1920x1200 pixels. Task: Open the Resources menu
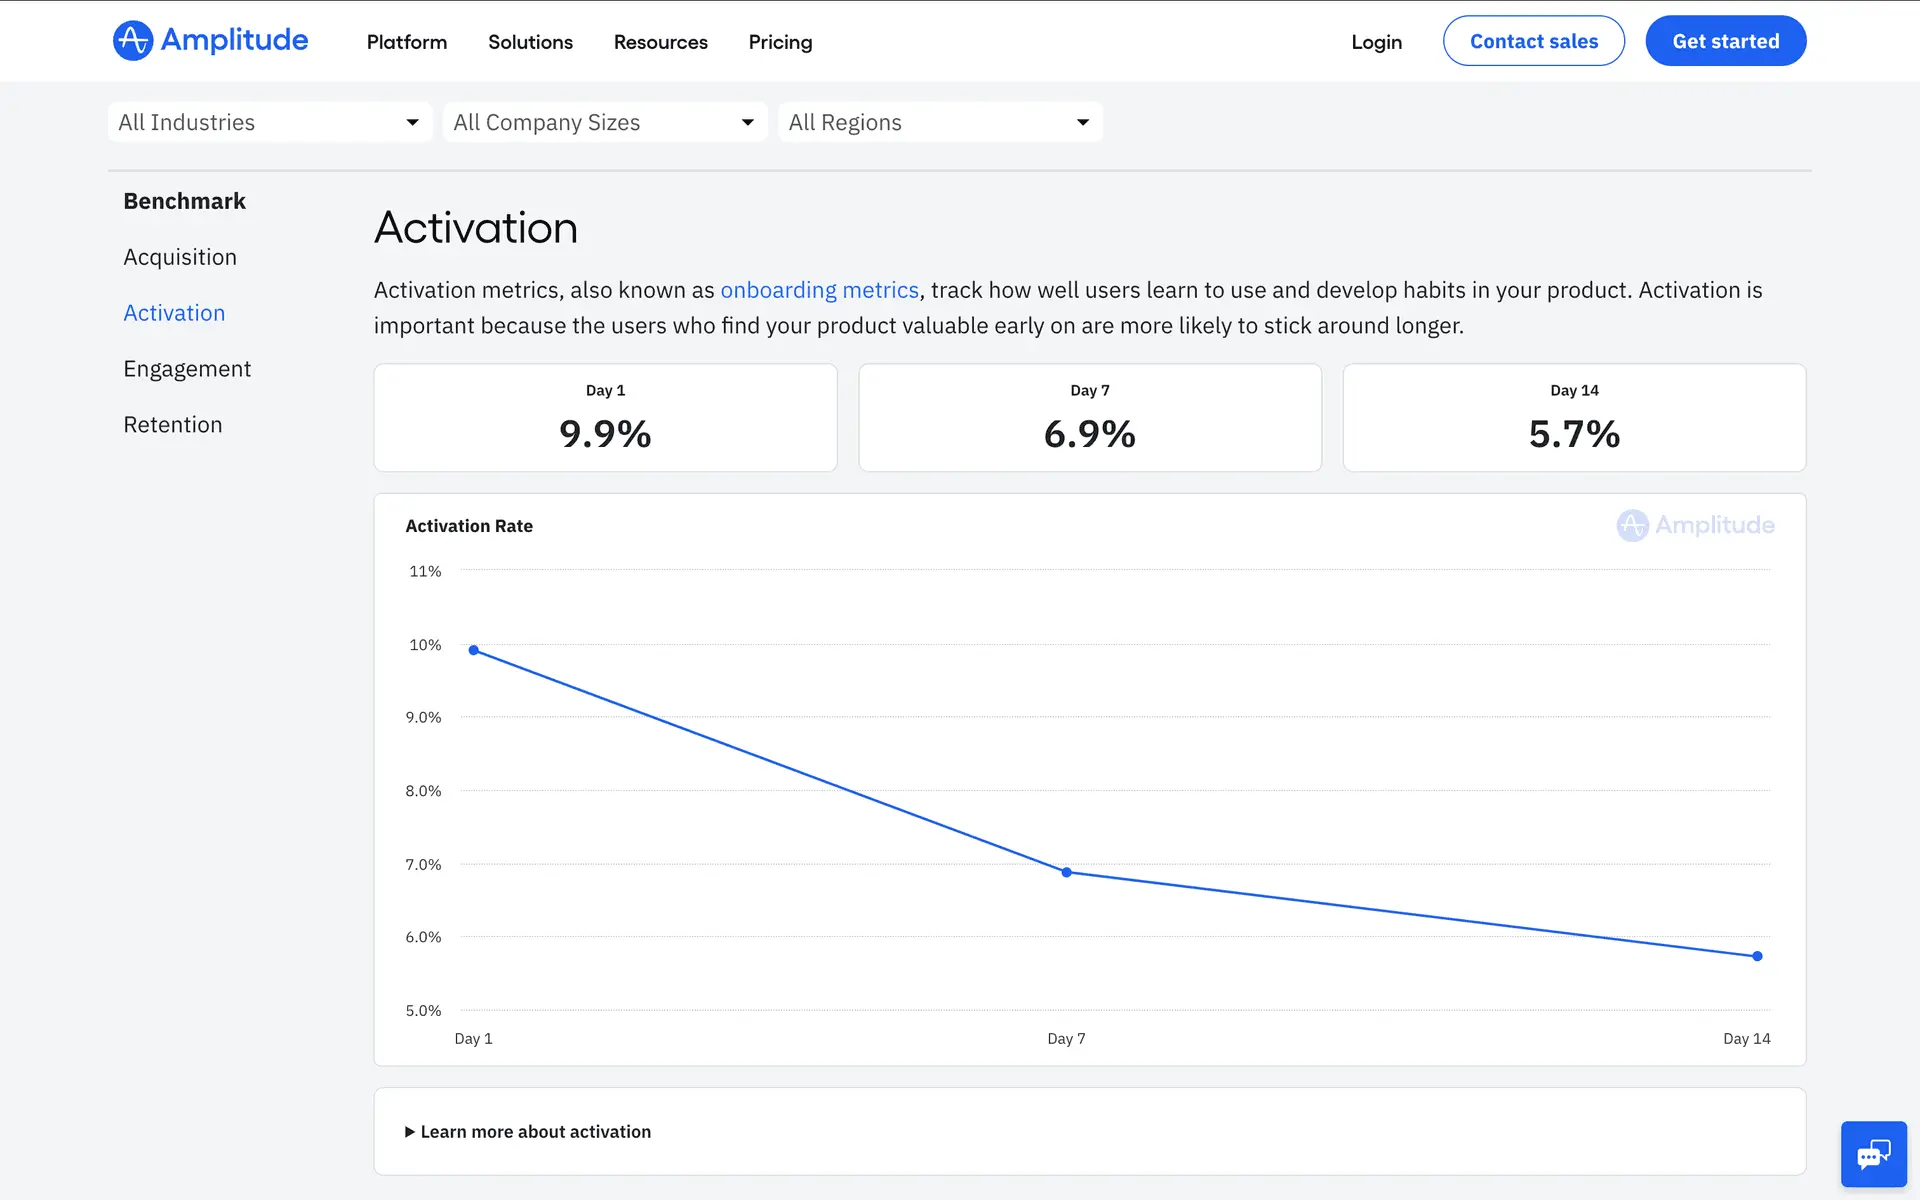tap(660, 42)
